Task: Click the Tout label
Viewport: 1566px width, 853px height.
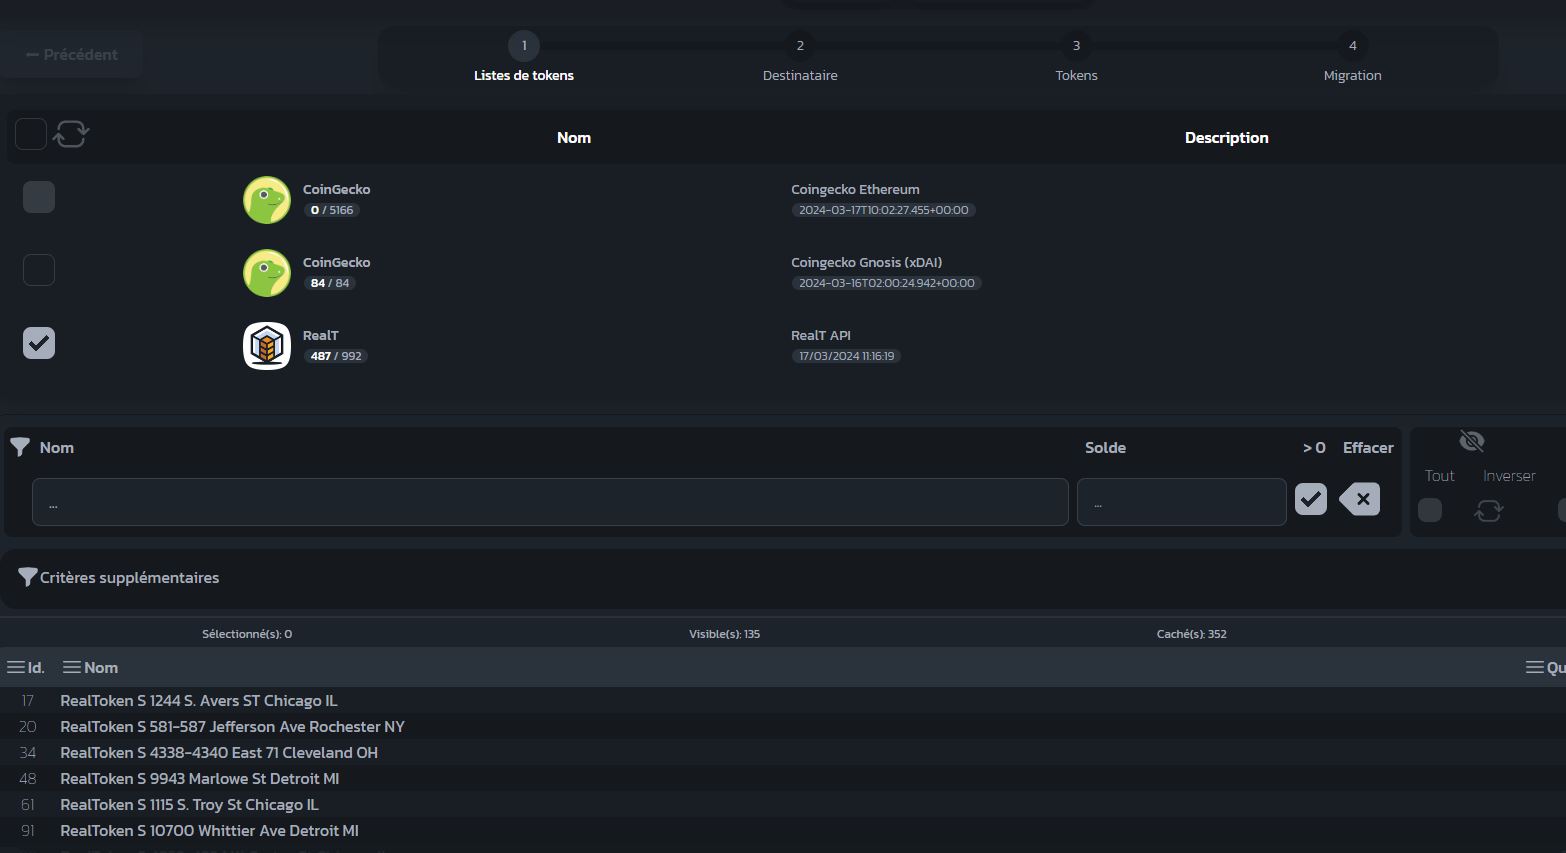Action: (x=1440, y=476)
